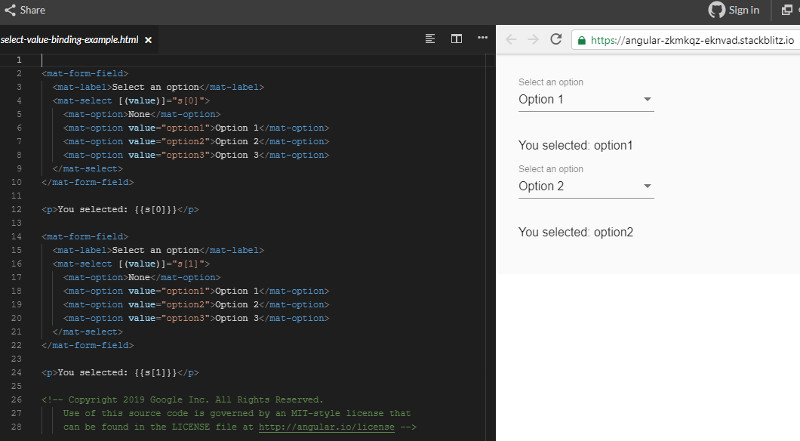Viewport: 800px width, 441px height.
Task: Click "option3" value on line 8
Action: (x=185, y=155)
